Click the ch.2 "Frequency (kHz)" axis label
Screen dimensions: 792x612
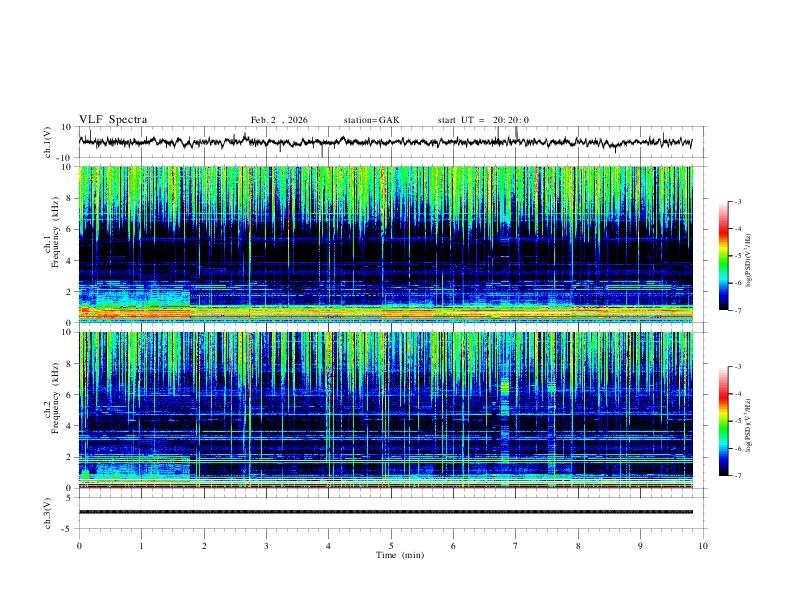(x=56, y=398)
